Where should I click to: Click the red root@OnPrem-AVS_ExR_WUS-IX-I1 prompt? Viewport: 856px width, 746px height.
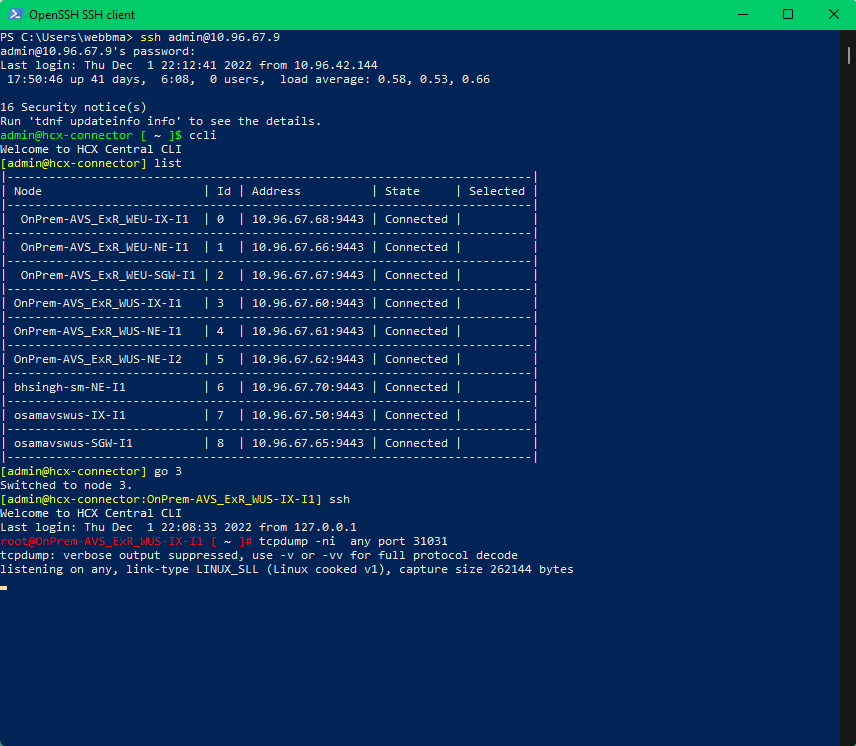point(126,541)
